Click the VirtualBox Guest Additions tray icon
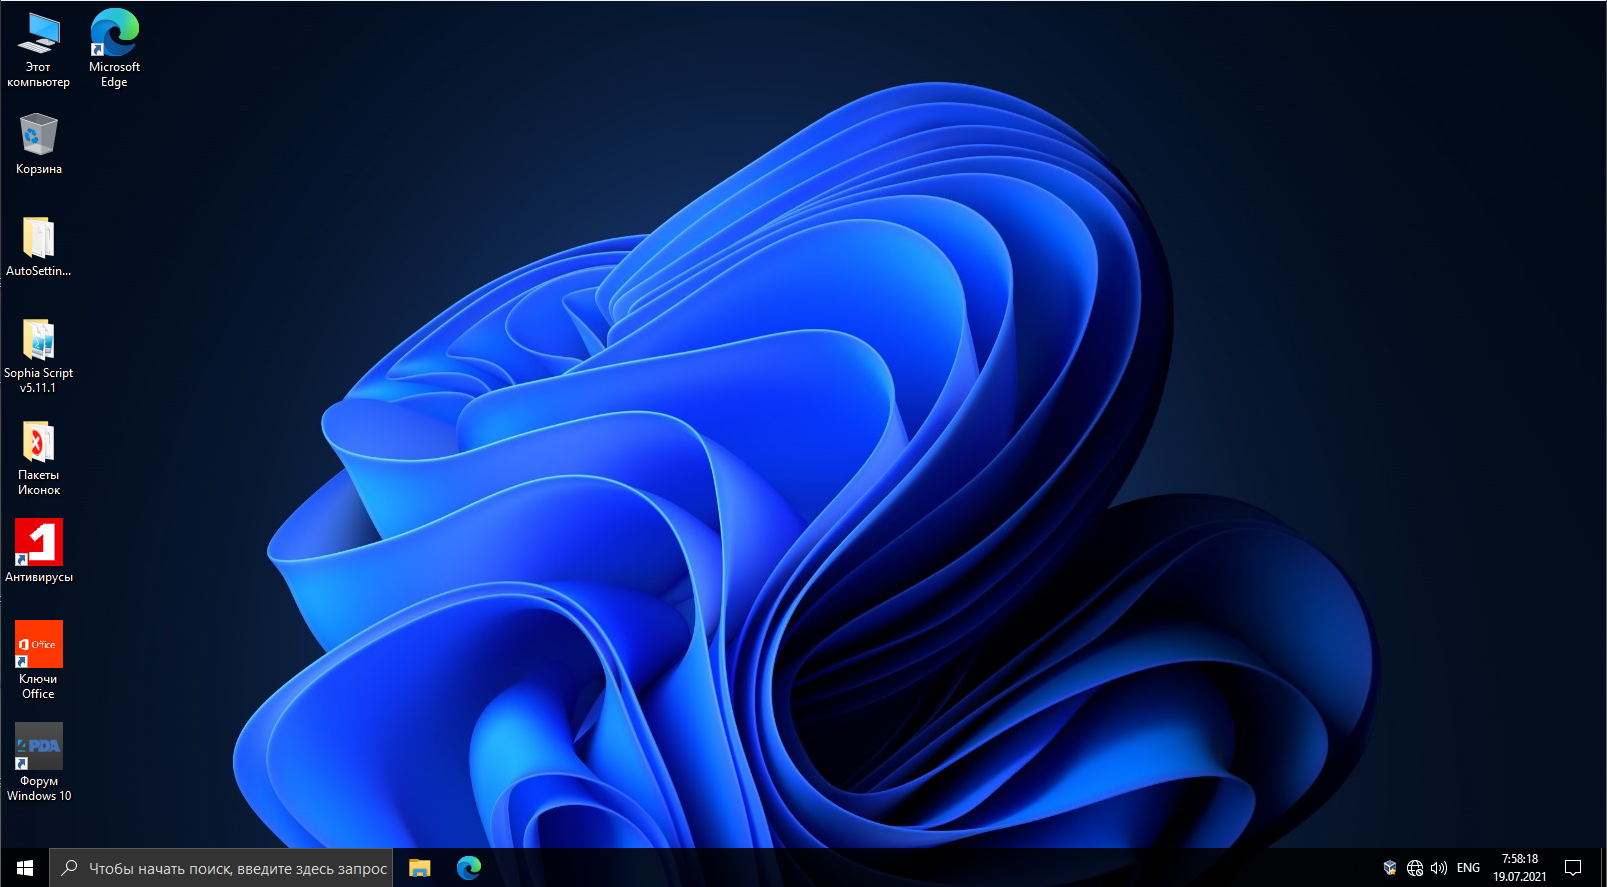 1390,868
